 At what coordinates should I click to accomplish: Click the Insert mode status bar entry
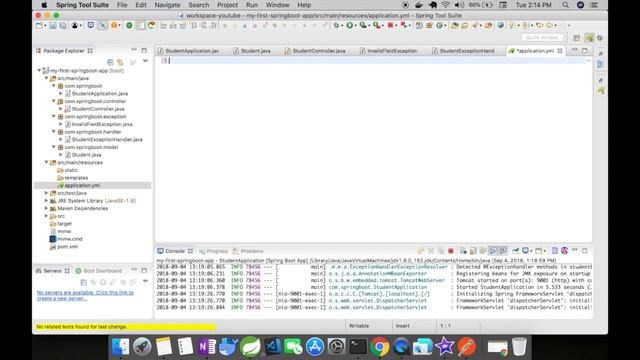tap(402, 326)
